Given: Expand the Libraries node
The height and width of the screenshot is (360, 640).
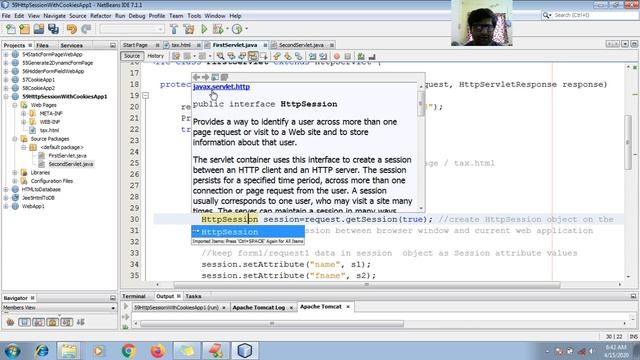Looking at the screenshot, I should [15, 172].
